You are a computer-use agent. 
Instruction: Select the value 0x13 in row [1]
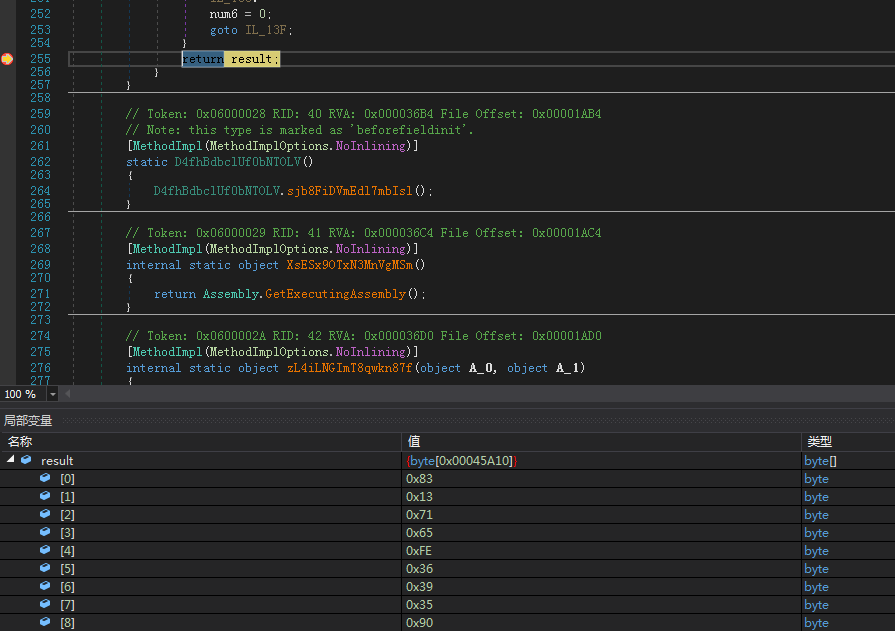[420, 497]
